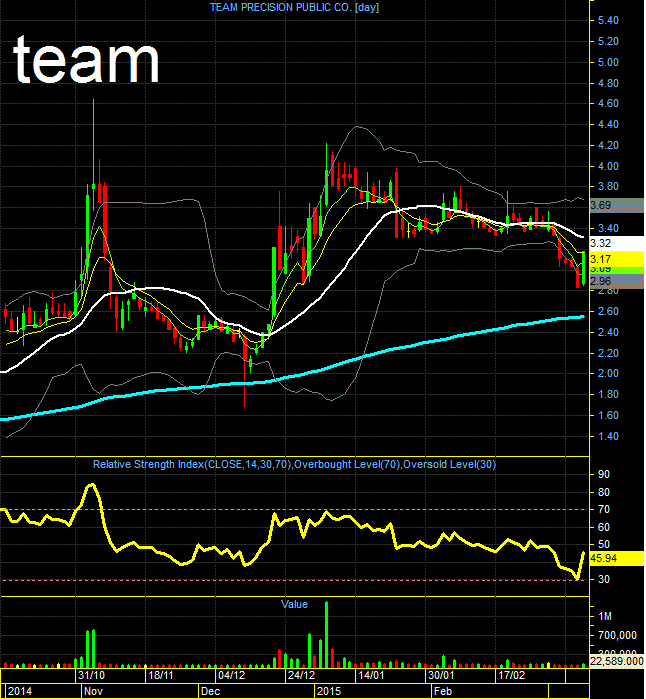Click the 4.80 price level label
The width and height of the screenshot is (646, 699).
[x=608, y=83]
